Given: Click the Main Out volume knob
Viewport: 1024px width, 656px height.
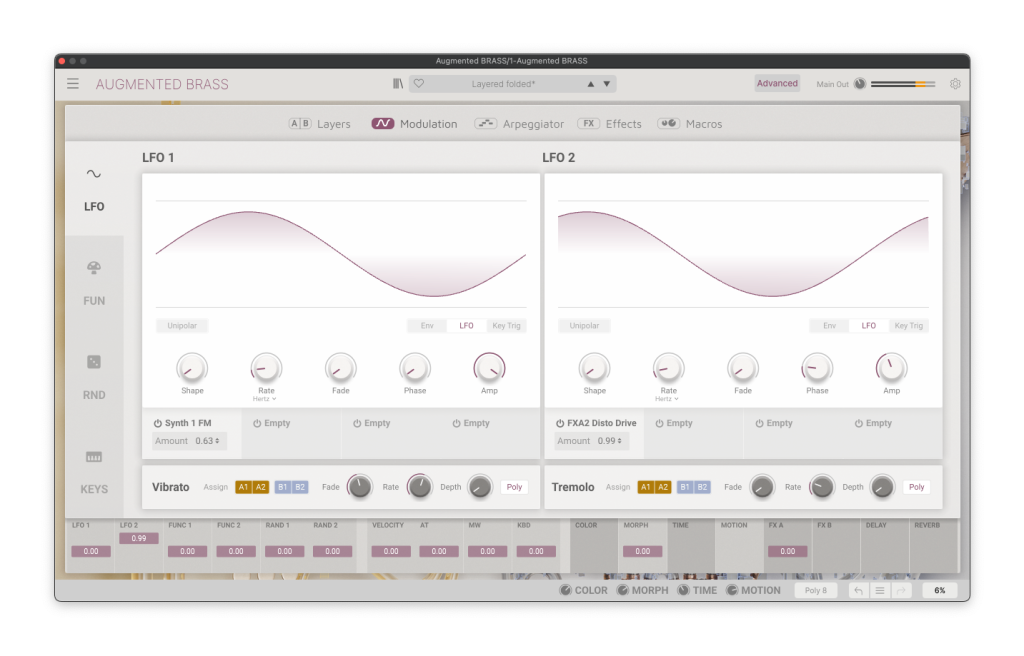Looking at the screenshot, I should pos(859,84).
